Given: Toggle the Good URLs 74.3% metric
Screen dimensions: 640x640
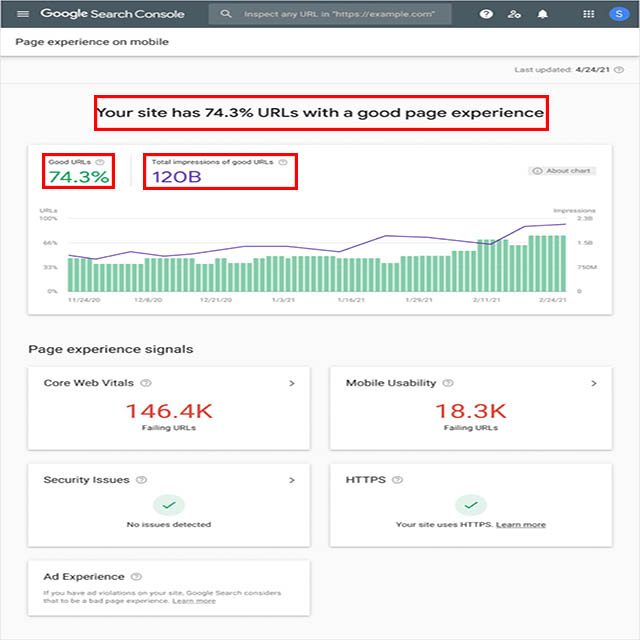Looking at the screenshot, I should coord(78,171).
